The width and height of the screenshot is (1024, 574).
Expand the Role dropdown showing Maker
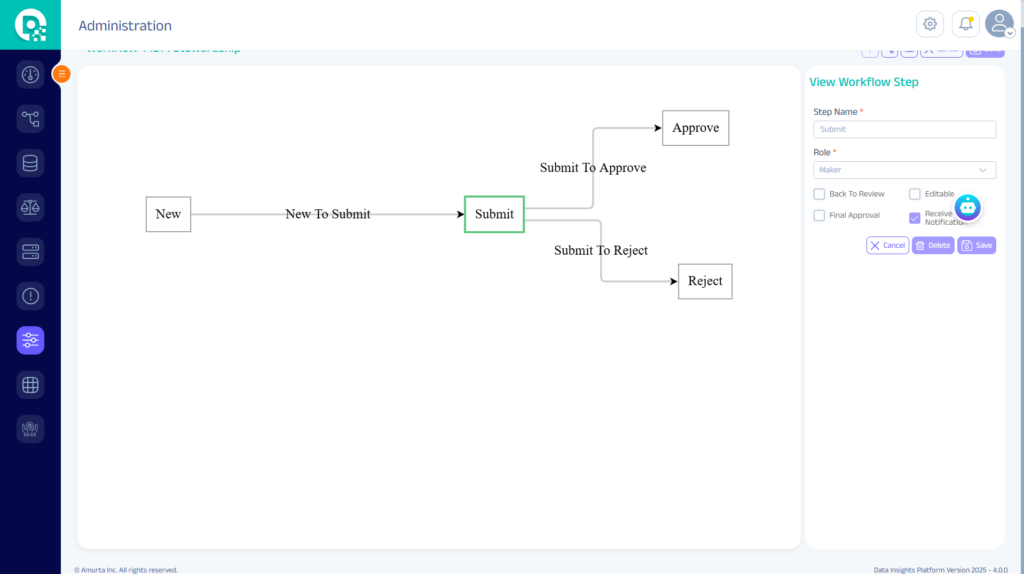click(x=904, y=170)
